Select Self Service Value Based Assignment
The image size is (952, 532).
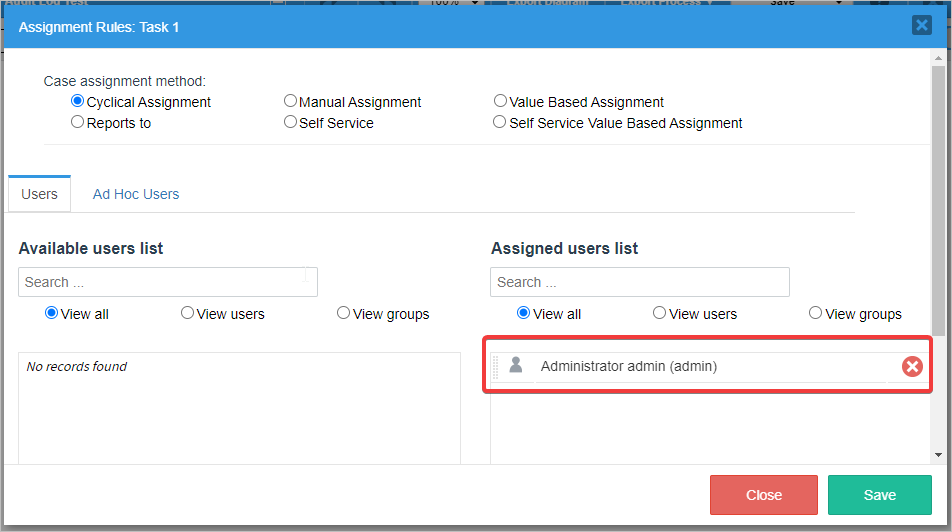click(x=500, y=122)
